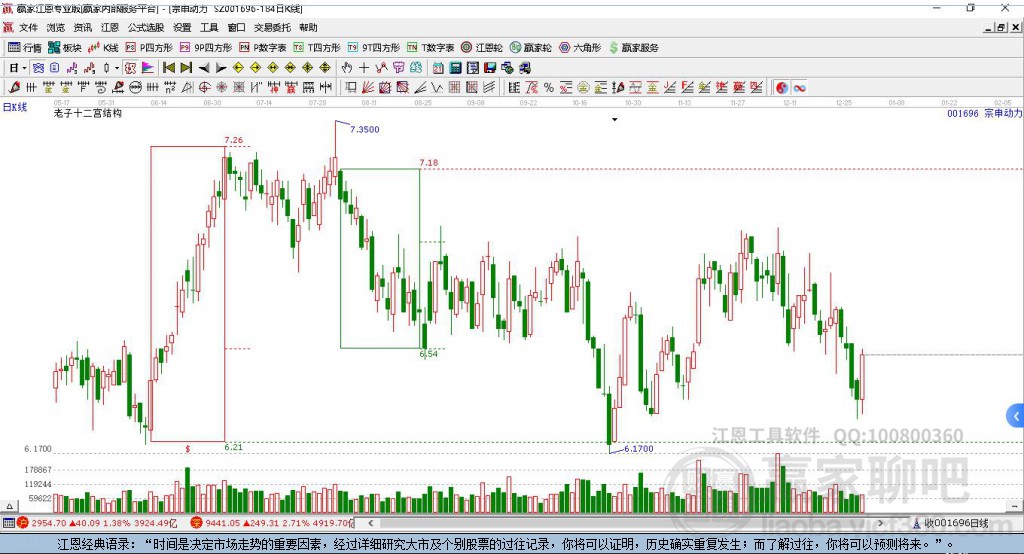Open the 帮助 menu

pos(308,27)
